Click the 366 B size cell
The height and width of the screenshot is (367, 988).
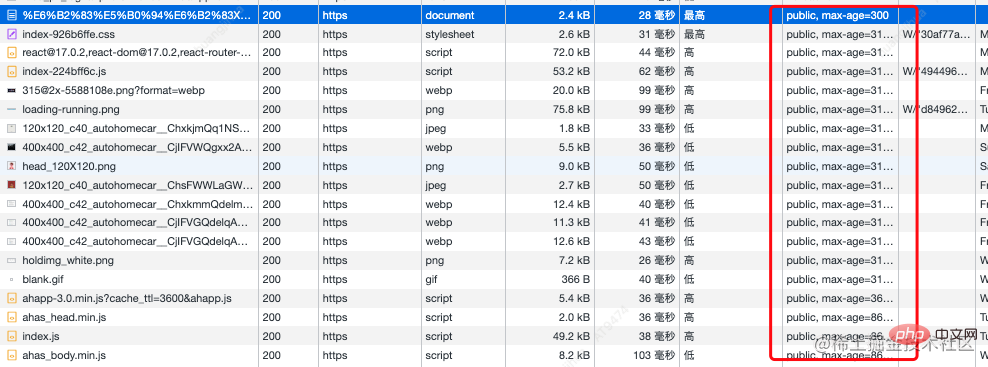tap(576, 279)
